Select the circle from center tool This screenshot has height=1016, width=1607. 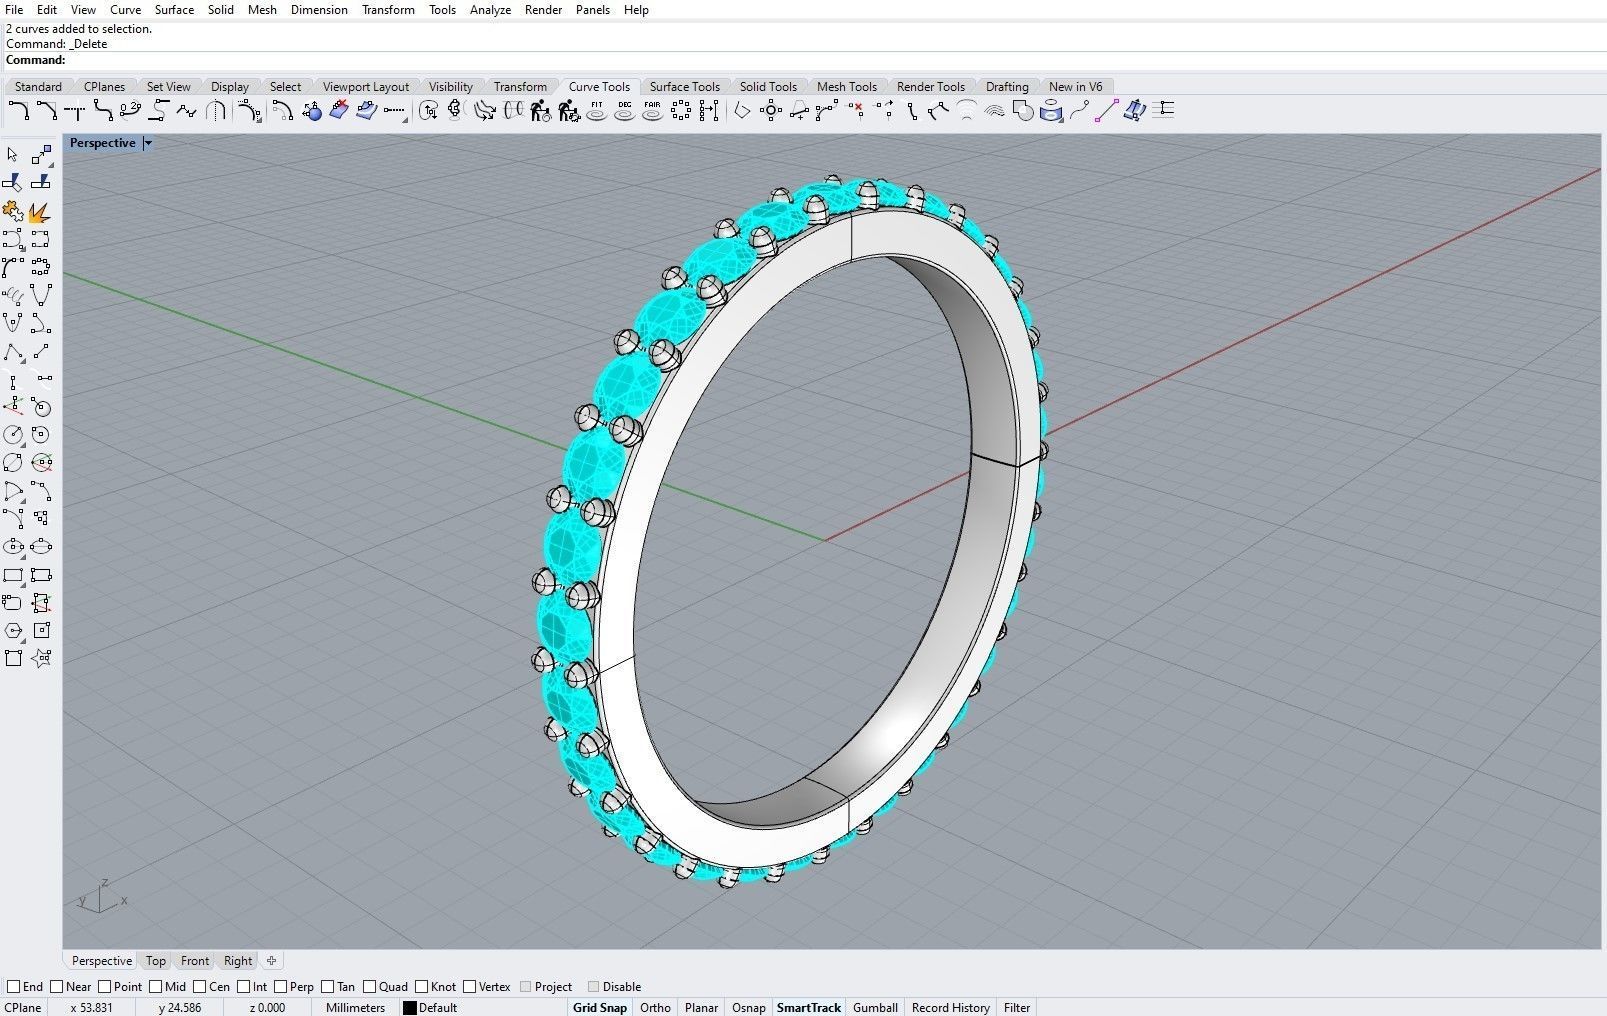13,435
